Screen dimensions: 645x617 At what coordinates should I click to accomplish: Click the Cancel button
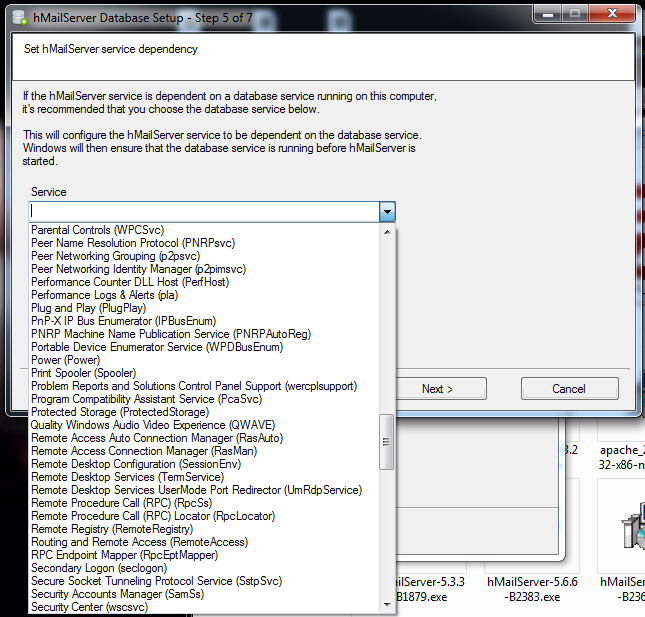click(569, 389)
